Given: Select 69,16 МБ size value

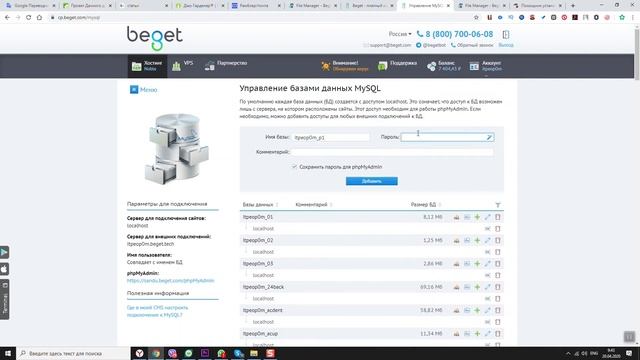Looking at the screenshot, I should click(x=431, y=287).
